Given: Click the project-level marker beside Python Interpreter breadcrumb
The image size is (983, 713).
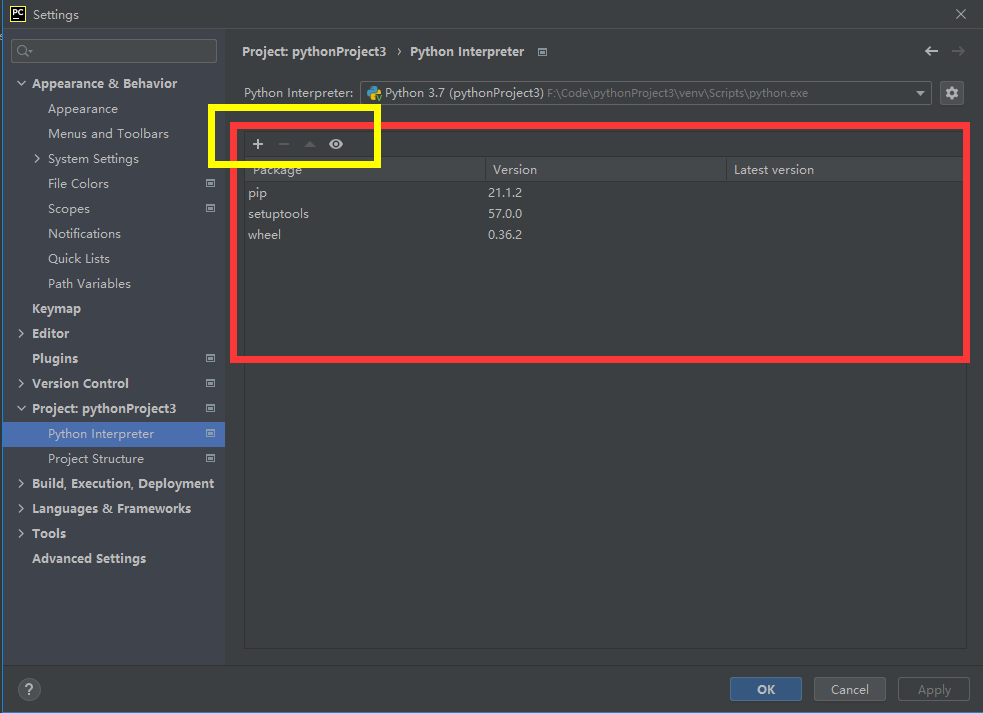Looking at the screenshot, I should [x=543, y=52].
